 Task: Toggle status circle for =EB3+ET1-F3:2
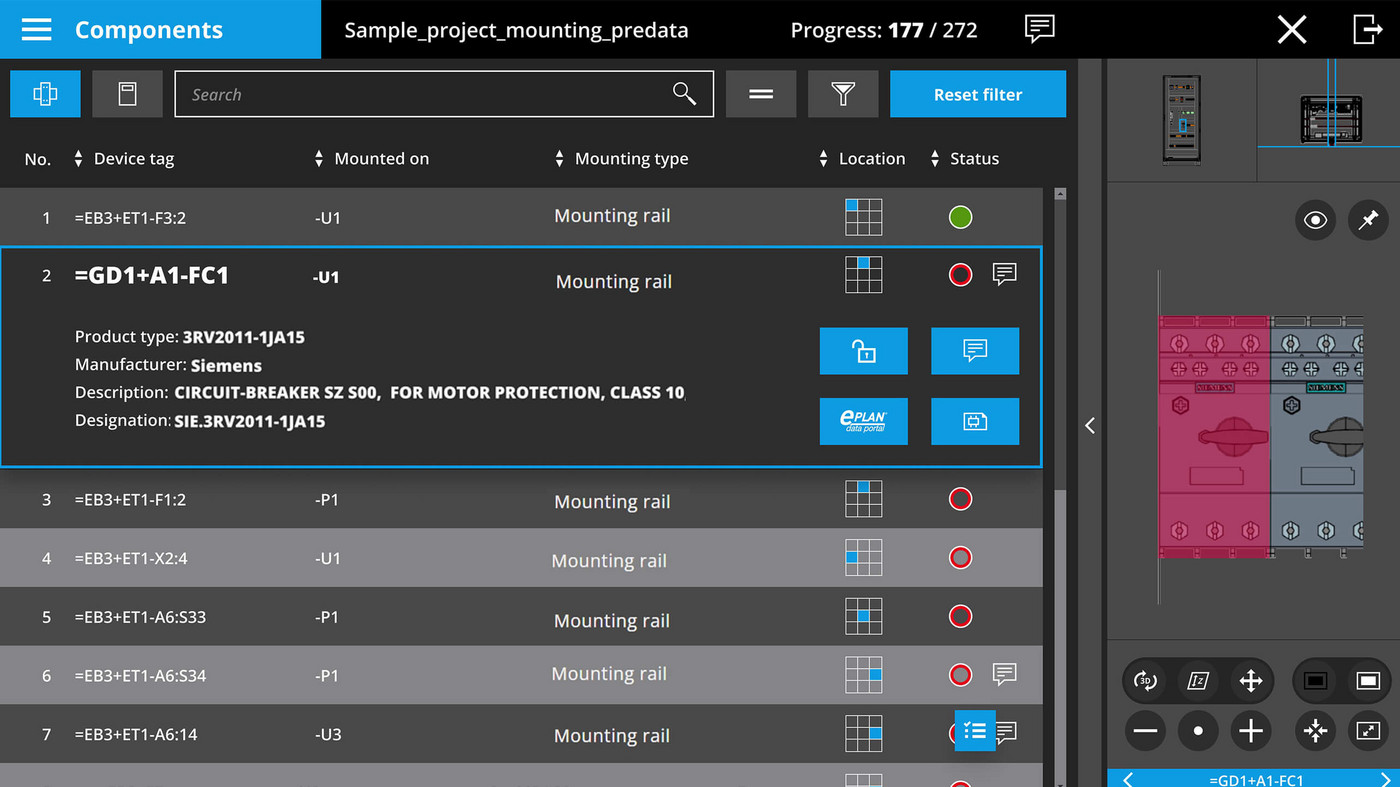(960, 217)
